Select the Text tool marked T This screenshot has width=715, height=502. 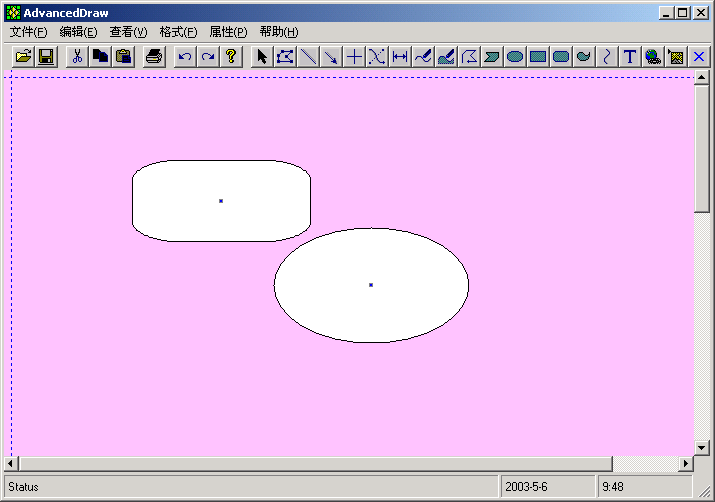point(630,56)
